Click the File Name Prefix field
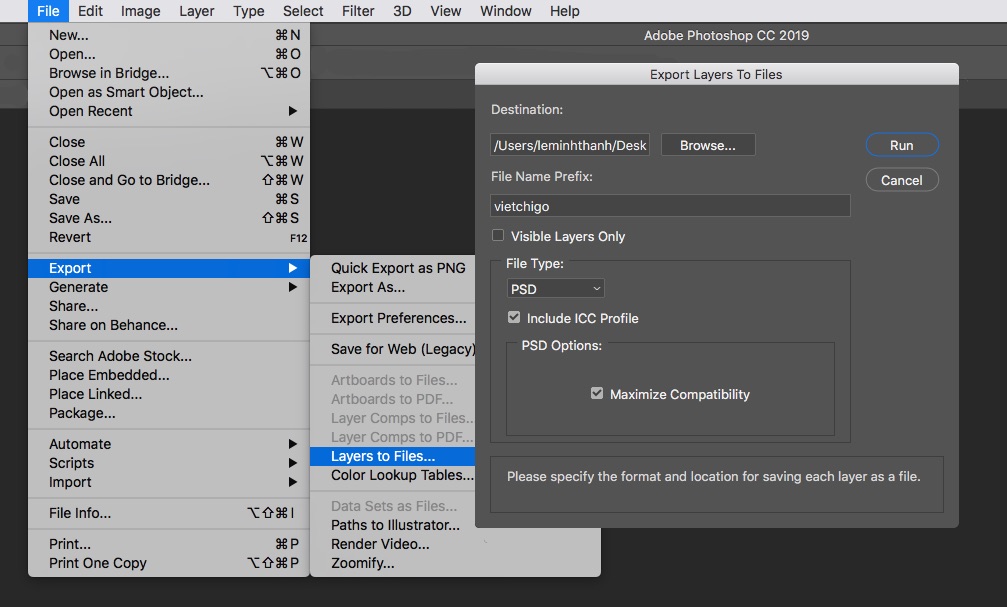 670,206
